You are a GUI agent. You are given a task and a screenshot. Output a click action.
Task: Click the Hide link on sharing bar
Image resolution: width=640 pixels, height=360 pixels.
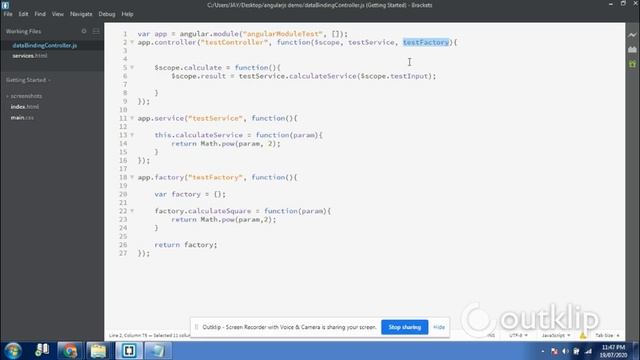pyautogui.click(x=439, y=327)
